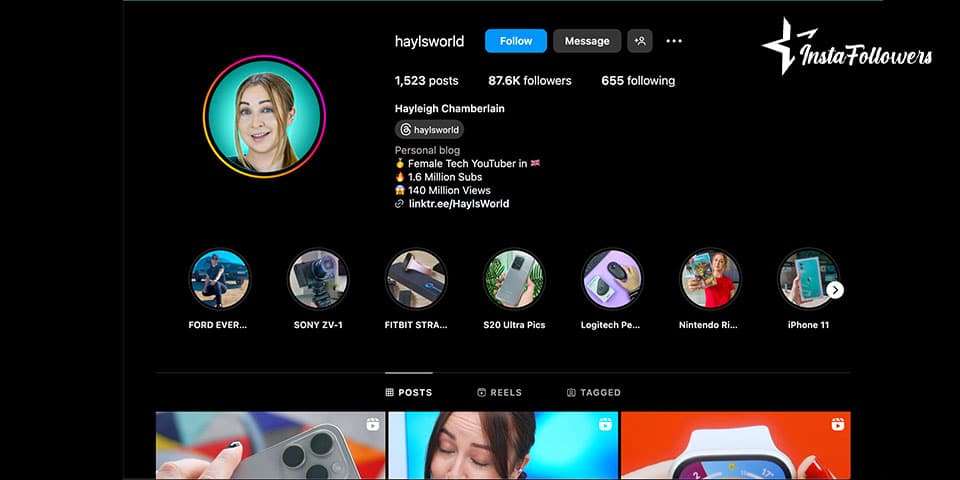Switch to the REELS tab
This screenshot has height=480, width=960.
(500, 392)
